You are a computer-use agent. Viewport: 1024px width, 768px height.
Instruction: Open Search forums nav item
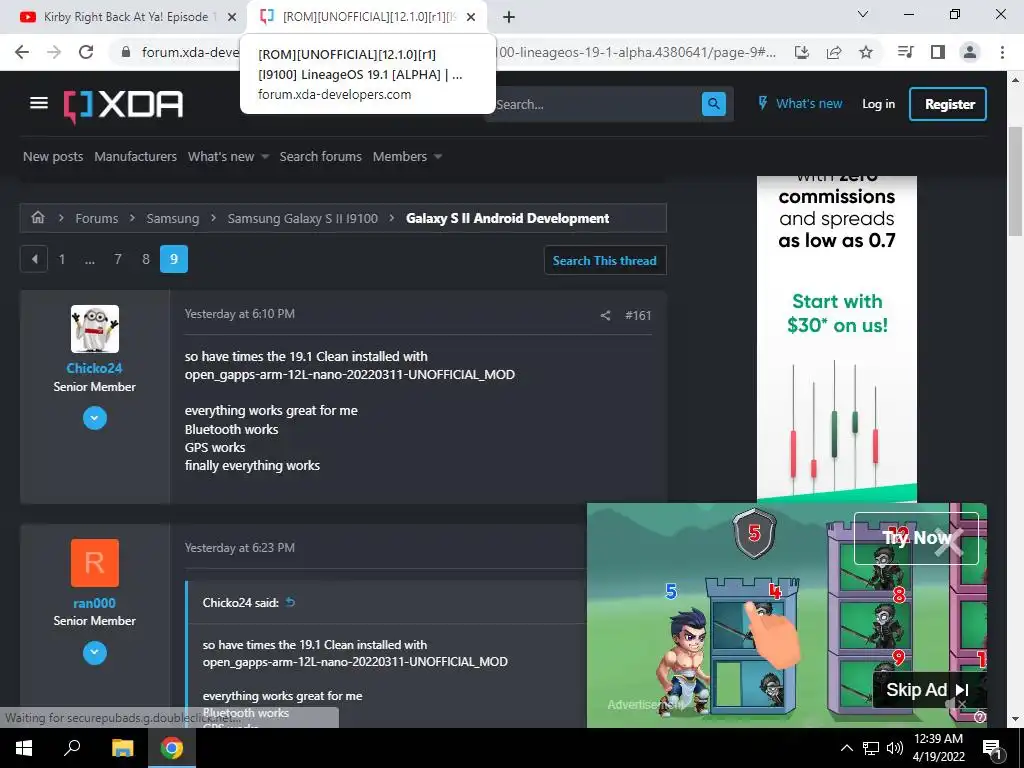(321, 157)
